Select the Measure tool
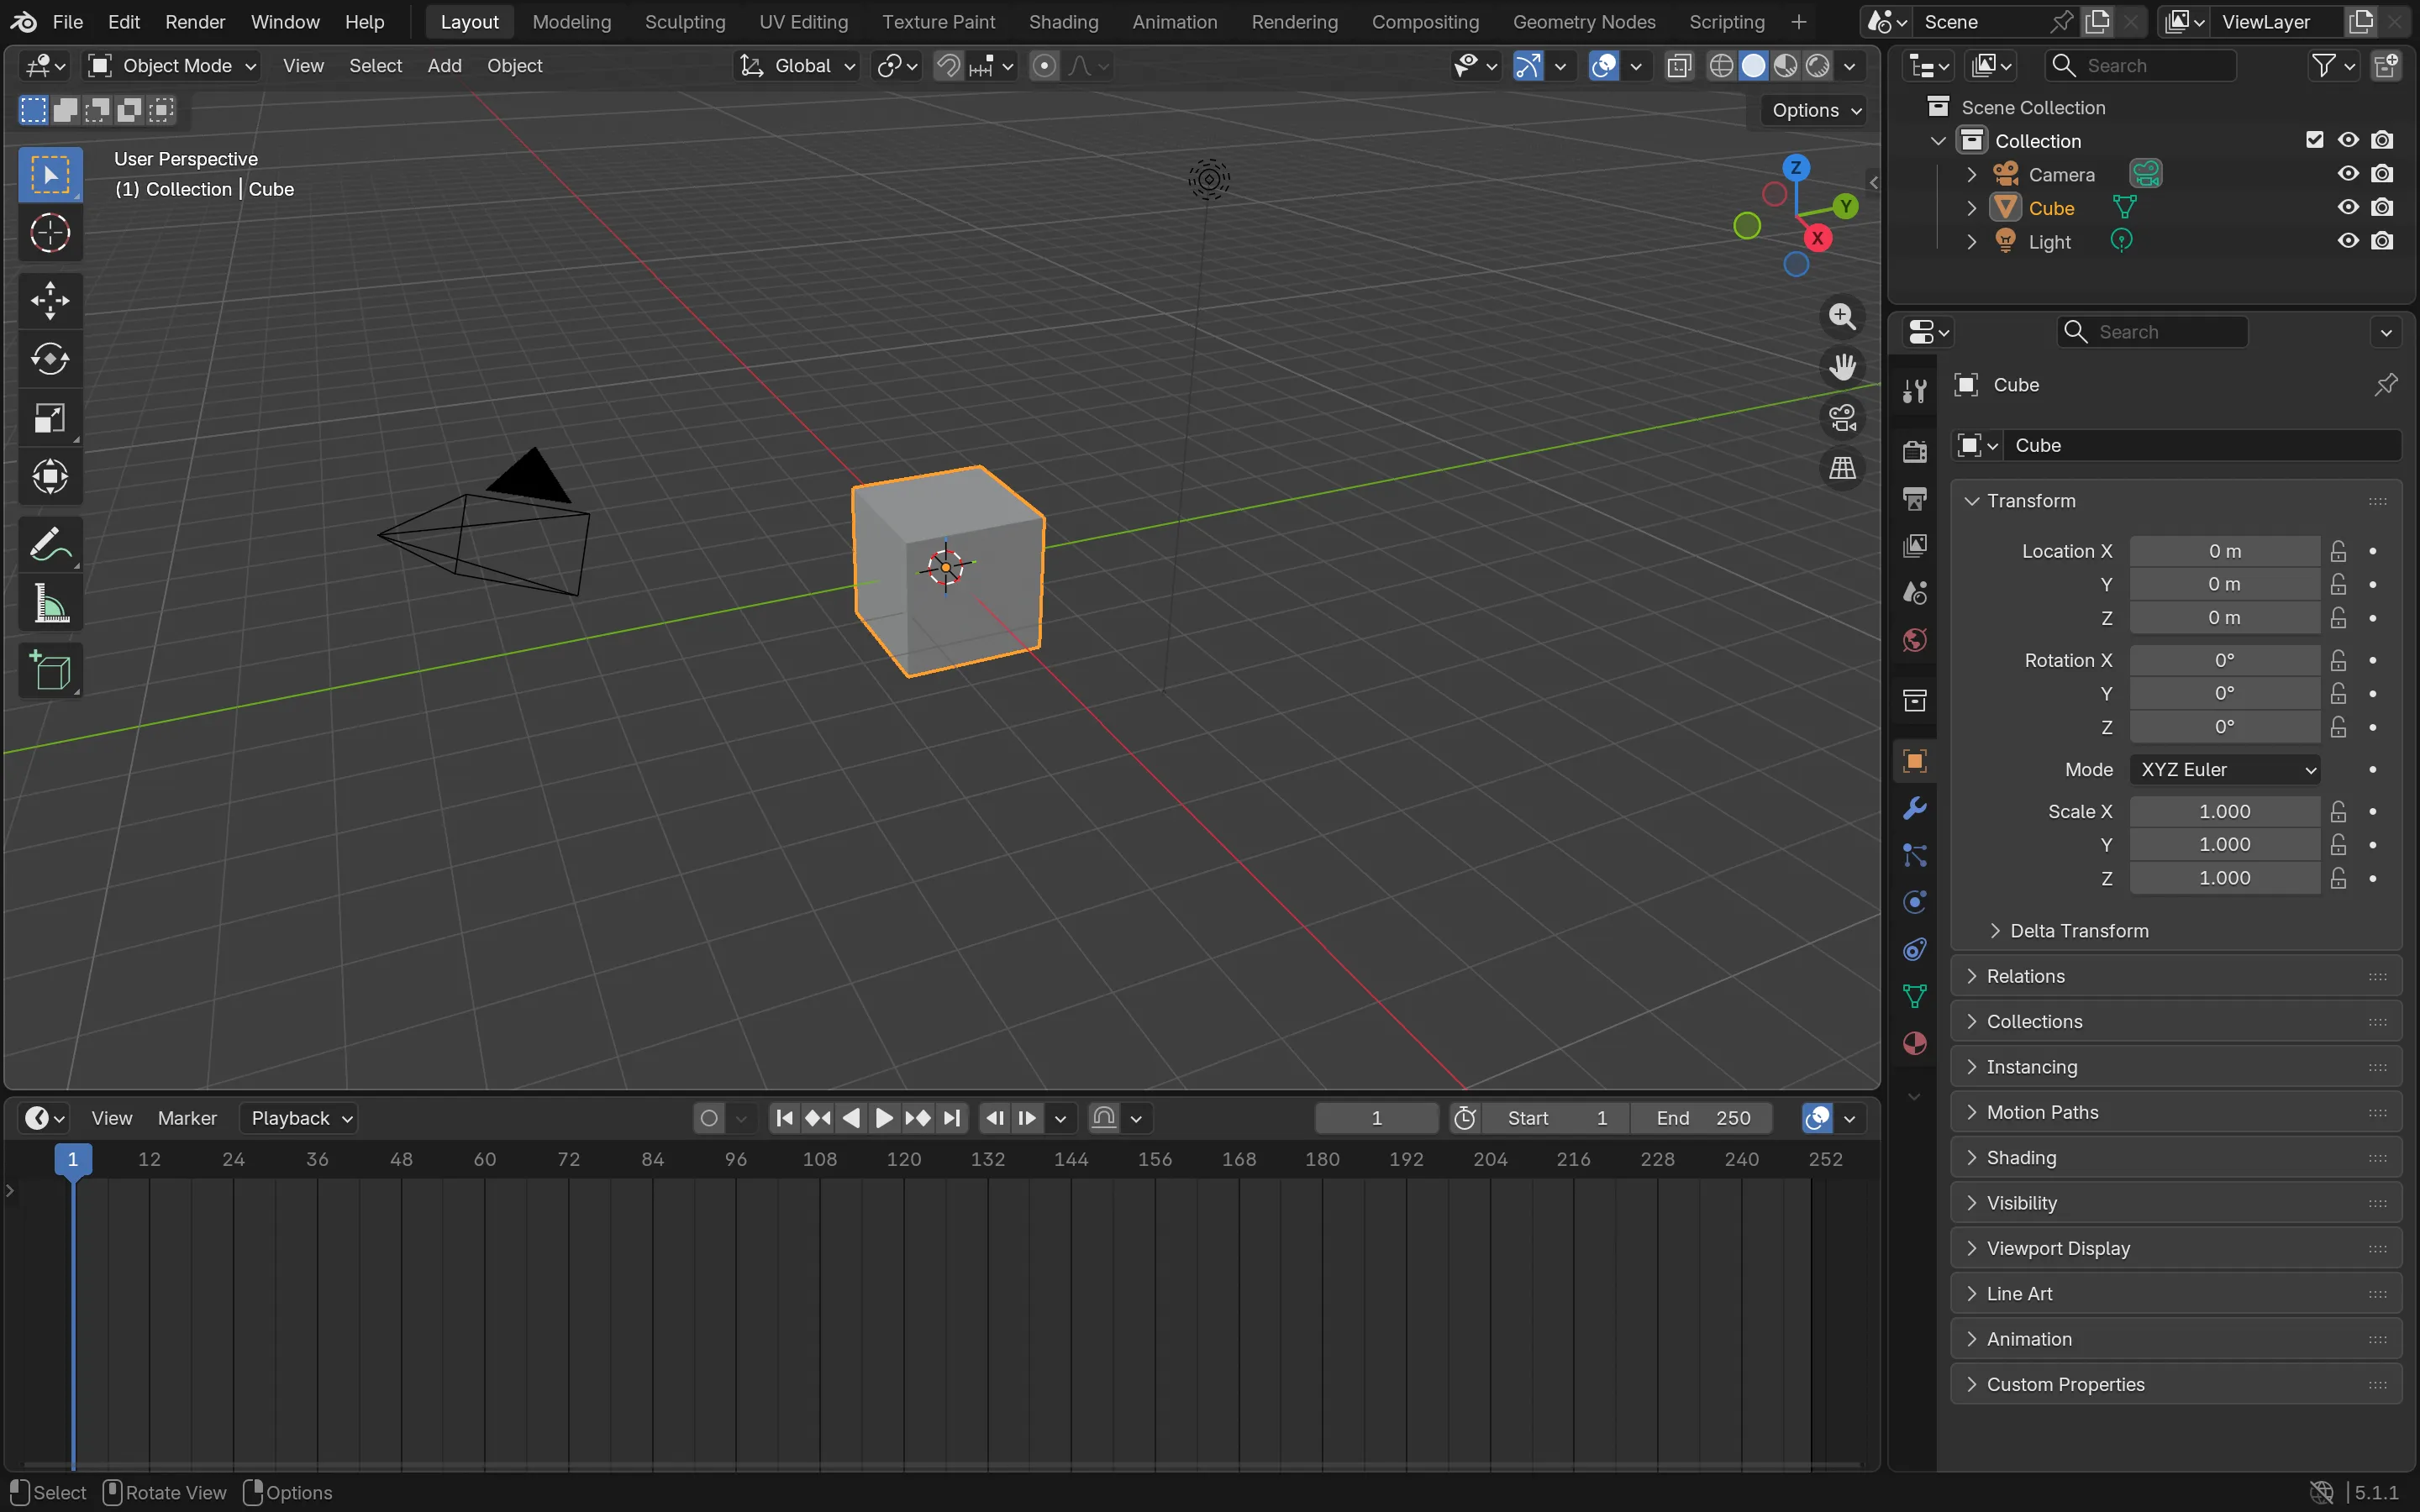Screen dimensions: 2420x1512 coord(50,602)
